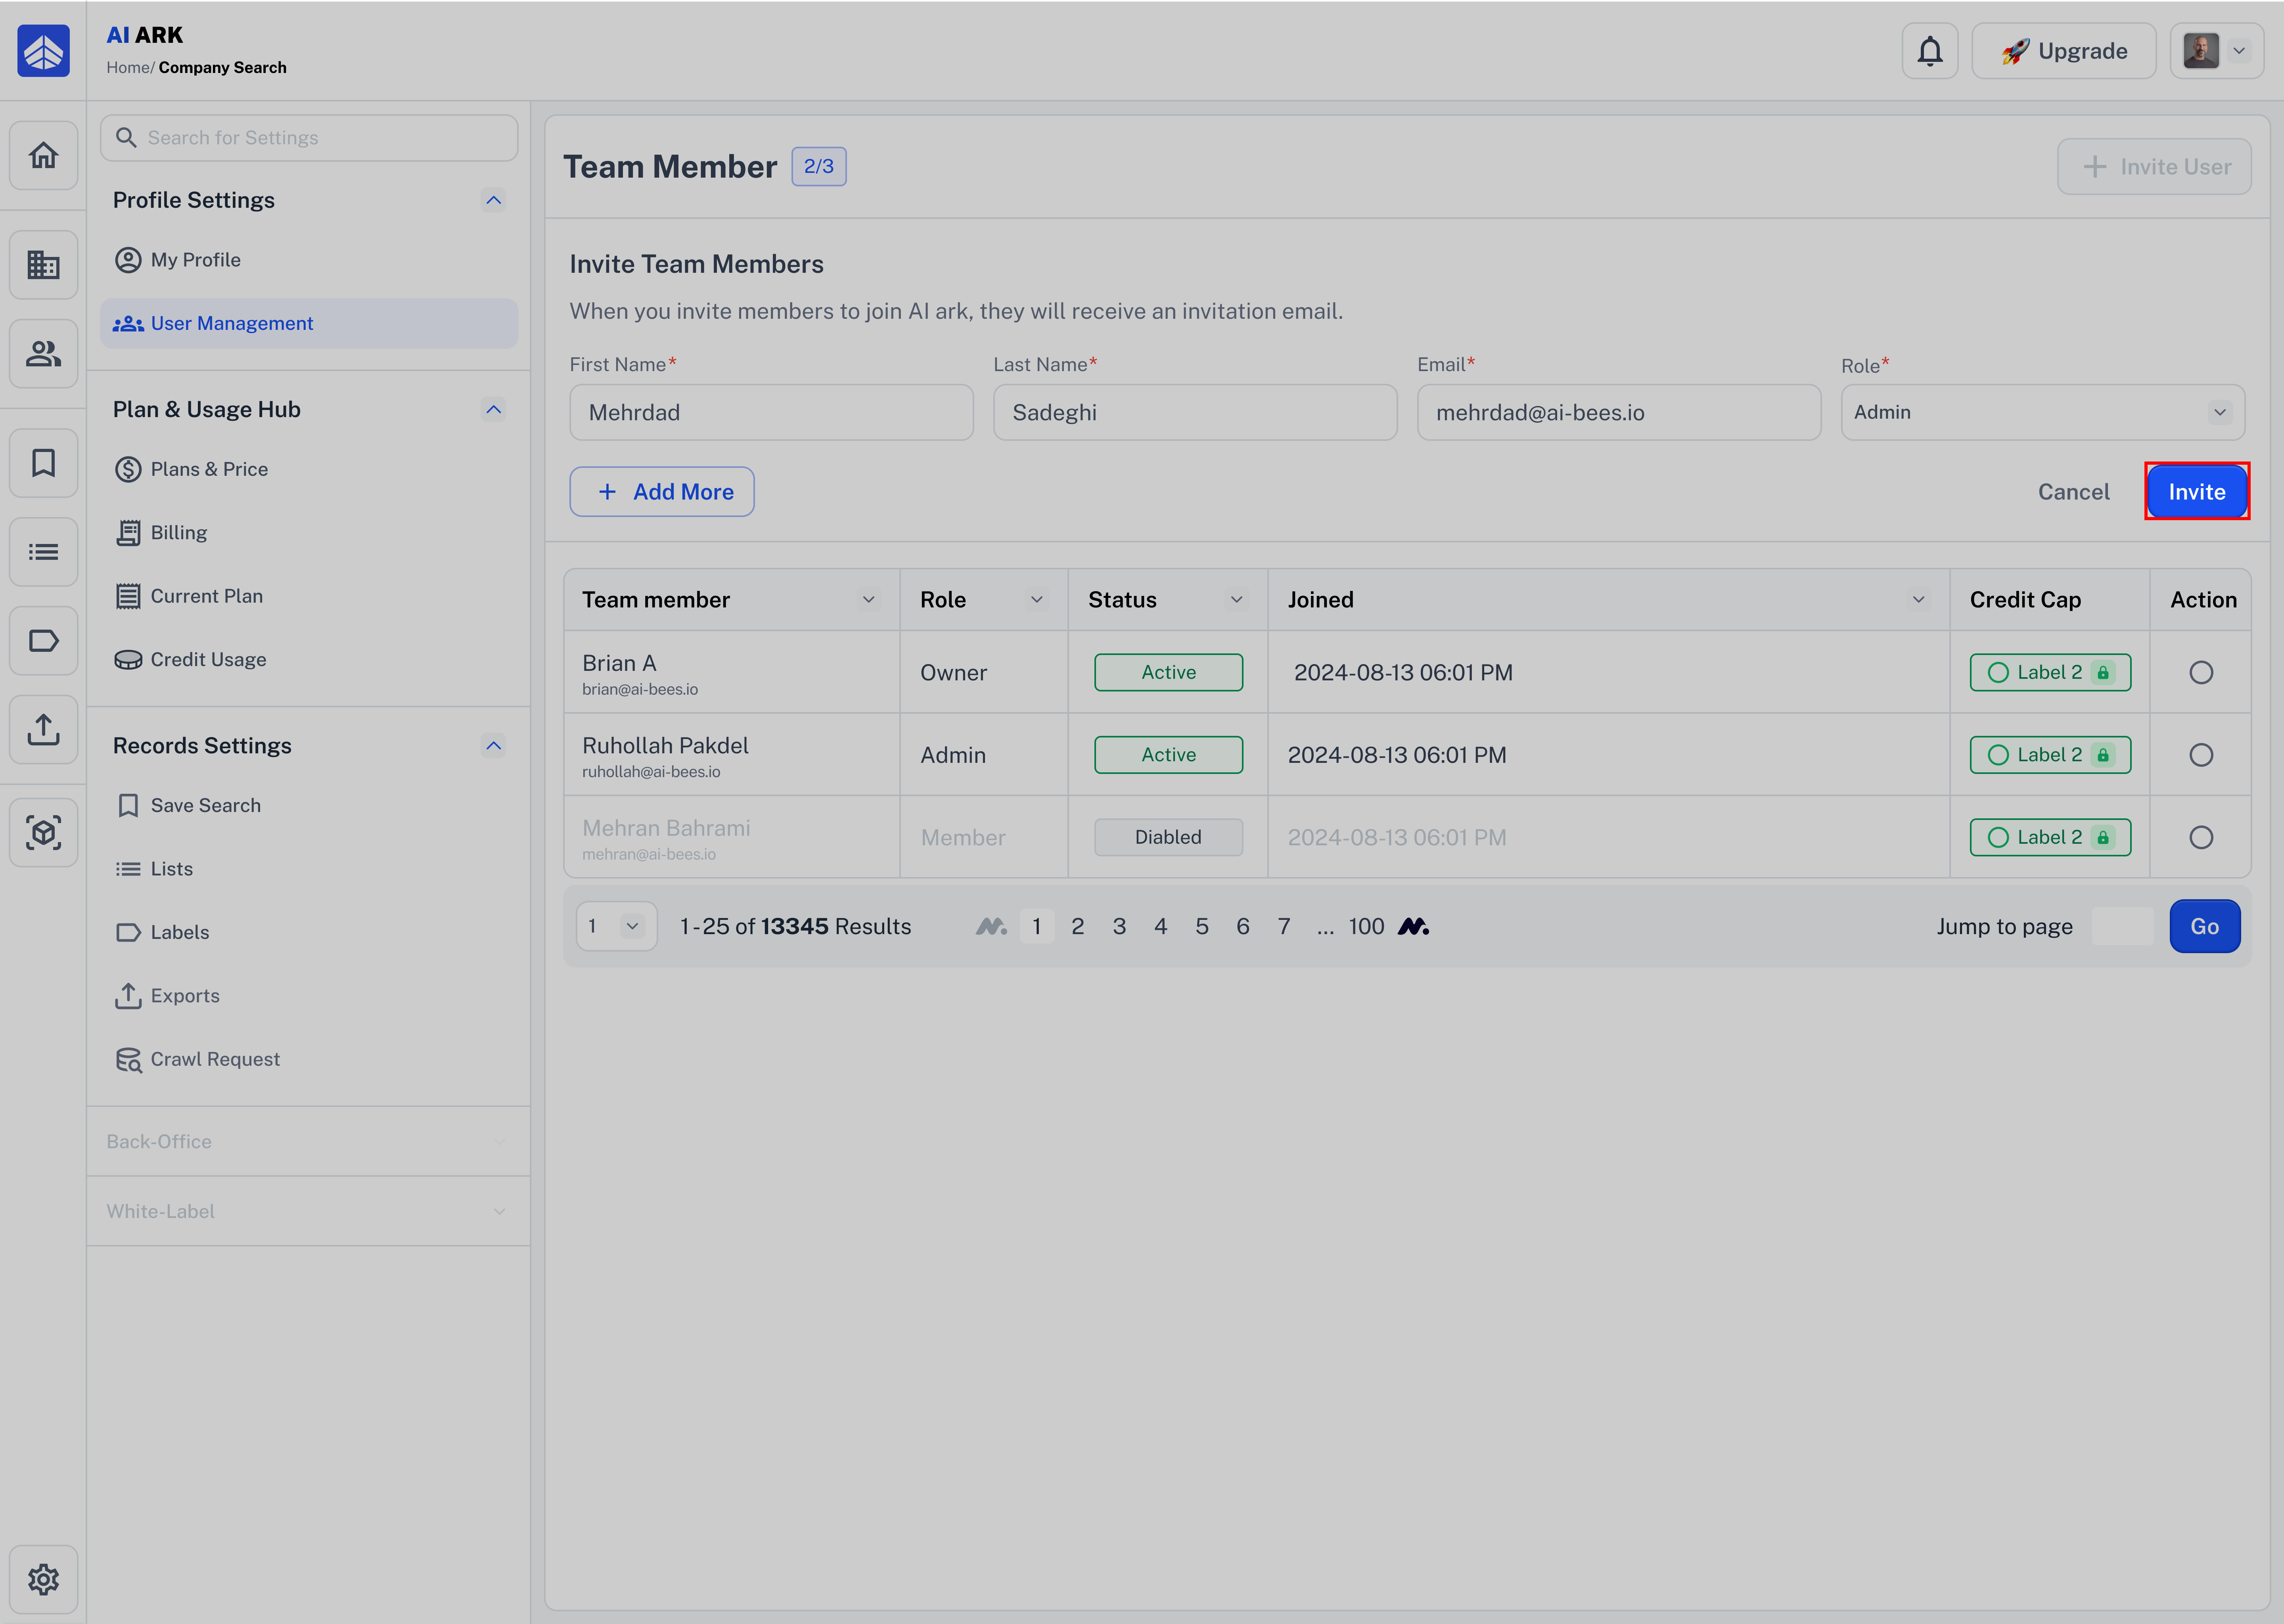Screen dimensions: 2284x1624
Task: Click the Home breadcrumb link
Action: click(128, 68)
